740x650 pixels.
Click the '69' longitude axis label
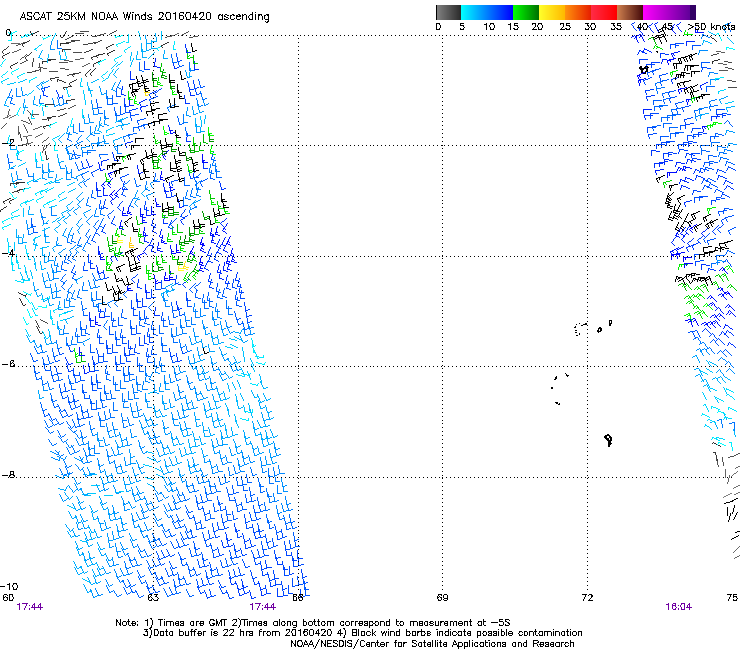[x=442, y=598]
